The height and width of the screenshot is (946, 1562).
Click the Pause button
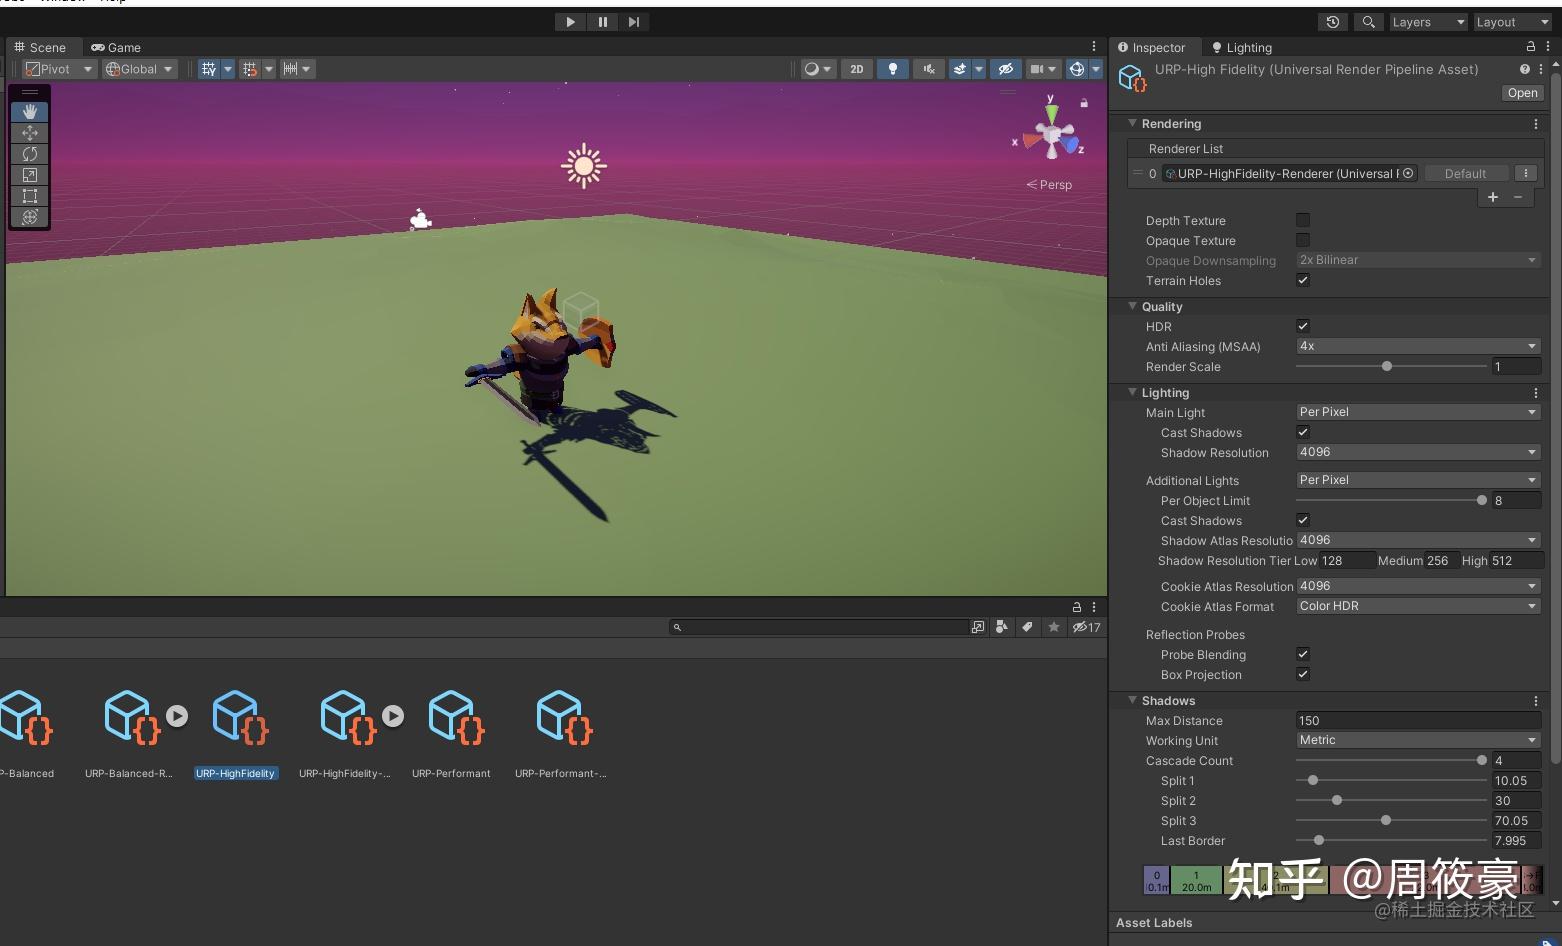(x=602, y=21)
